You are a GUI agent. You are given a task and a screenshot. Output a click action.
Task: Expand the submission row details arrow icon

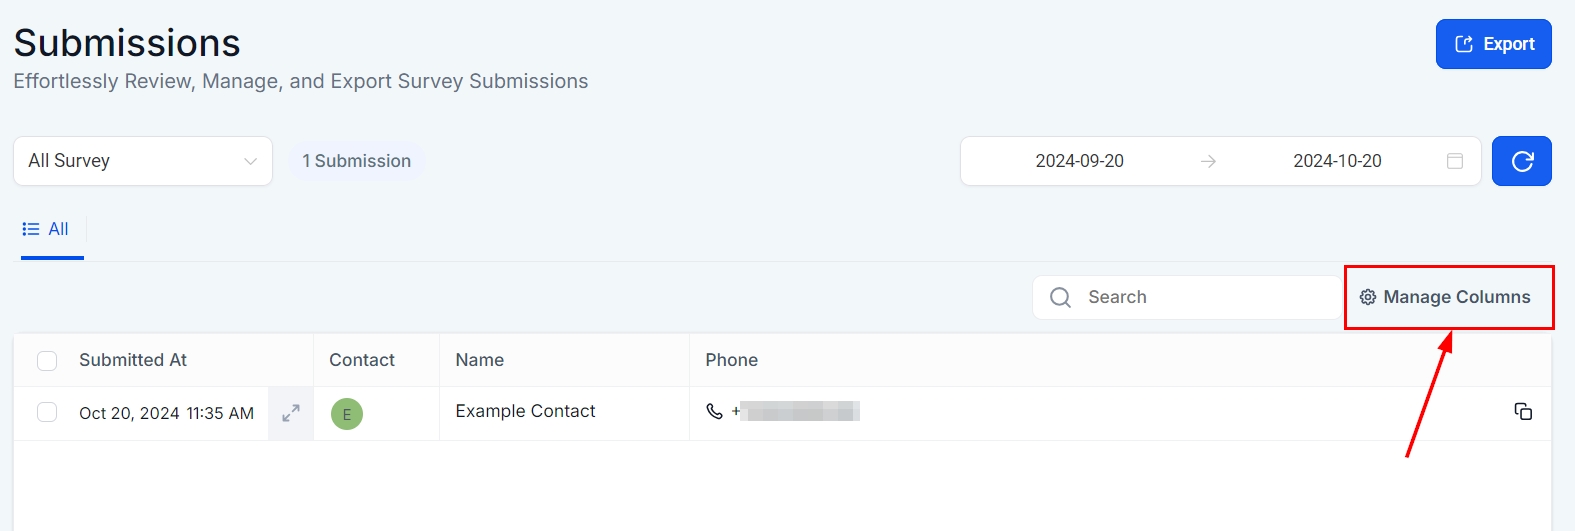click(x=291, y=413)
